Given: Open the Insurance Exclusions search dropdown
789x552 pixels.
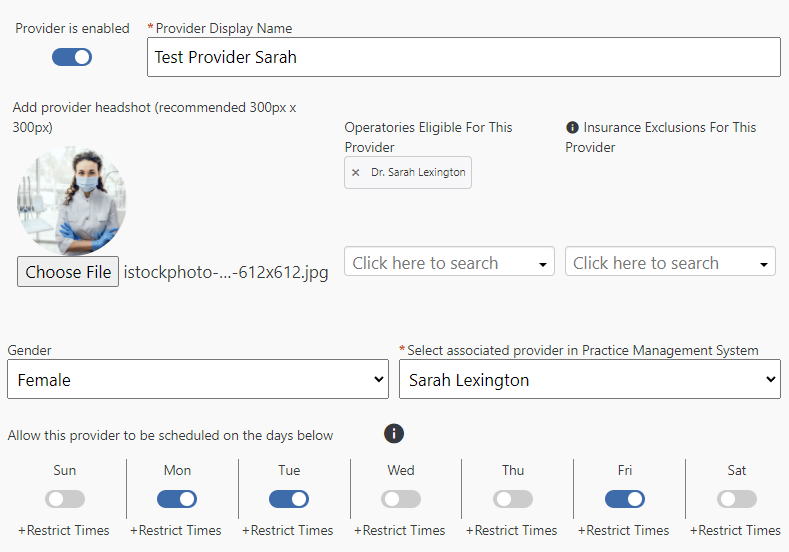Looking at the screenshot, I should click(x=670, y=261).
